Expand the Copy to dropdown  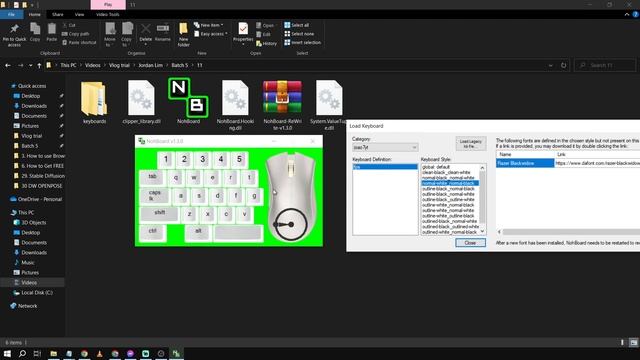[126, 45]
